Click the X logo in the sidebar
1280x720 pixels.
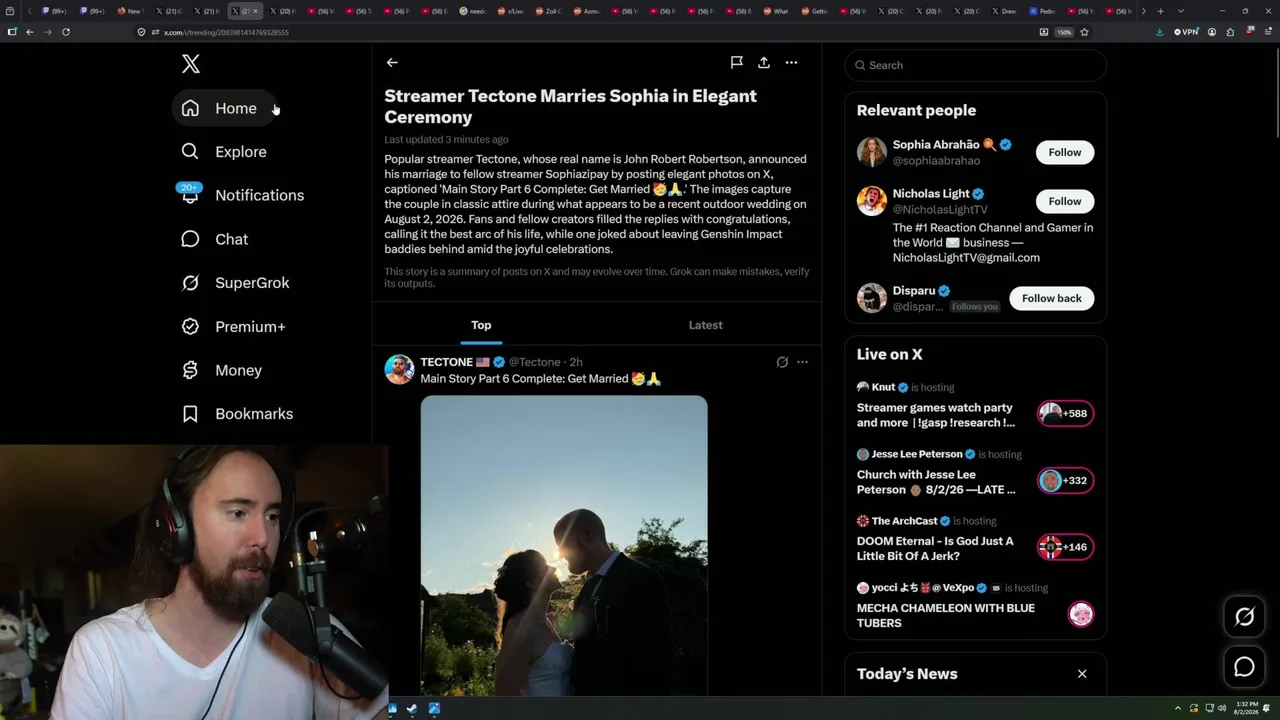(191, 65)
